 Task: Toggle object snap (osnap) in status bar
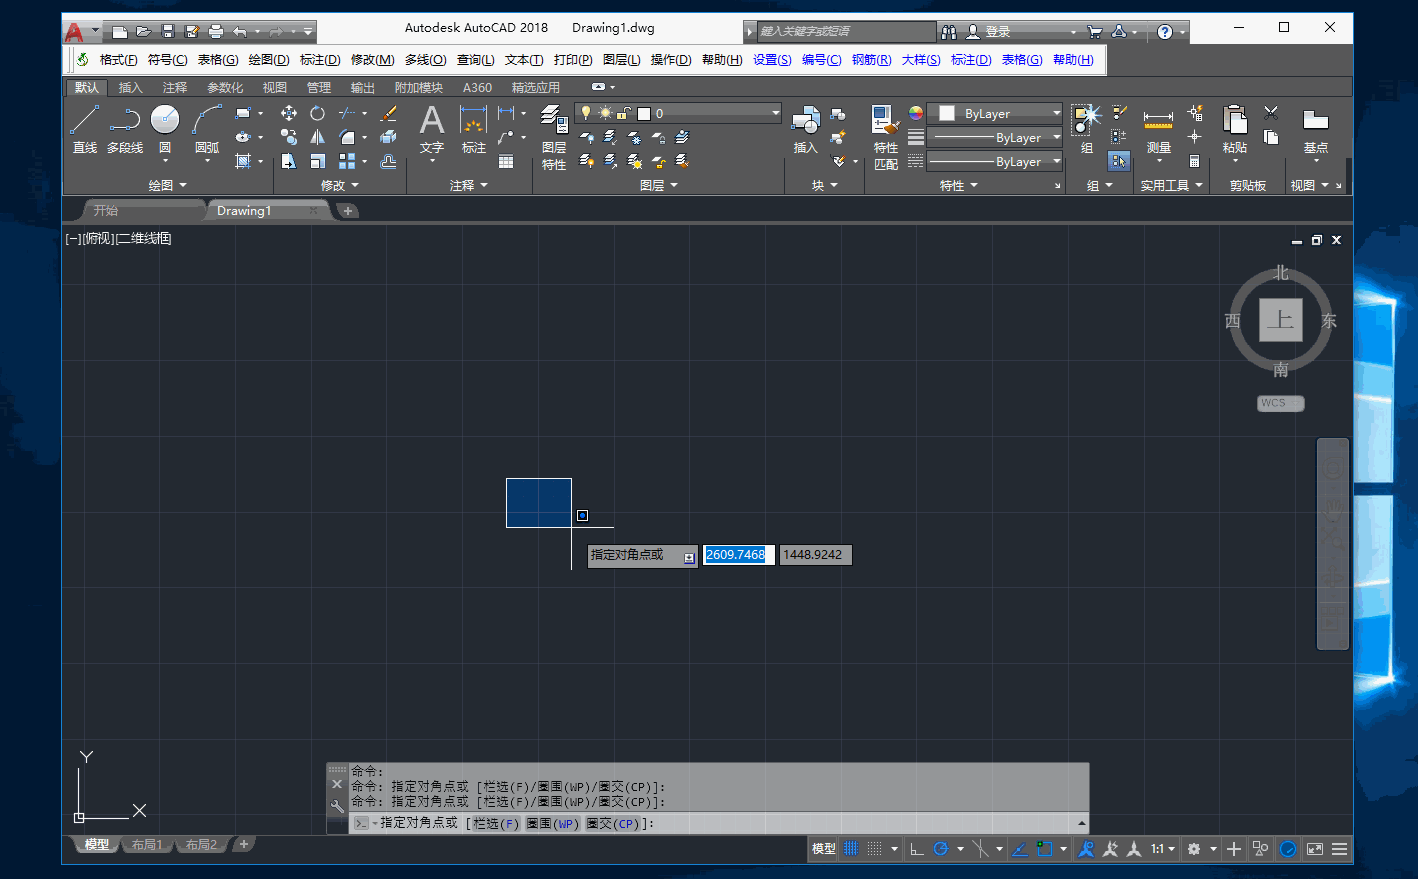1045,849
